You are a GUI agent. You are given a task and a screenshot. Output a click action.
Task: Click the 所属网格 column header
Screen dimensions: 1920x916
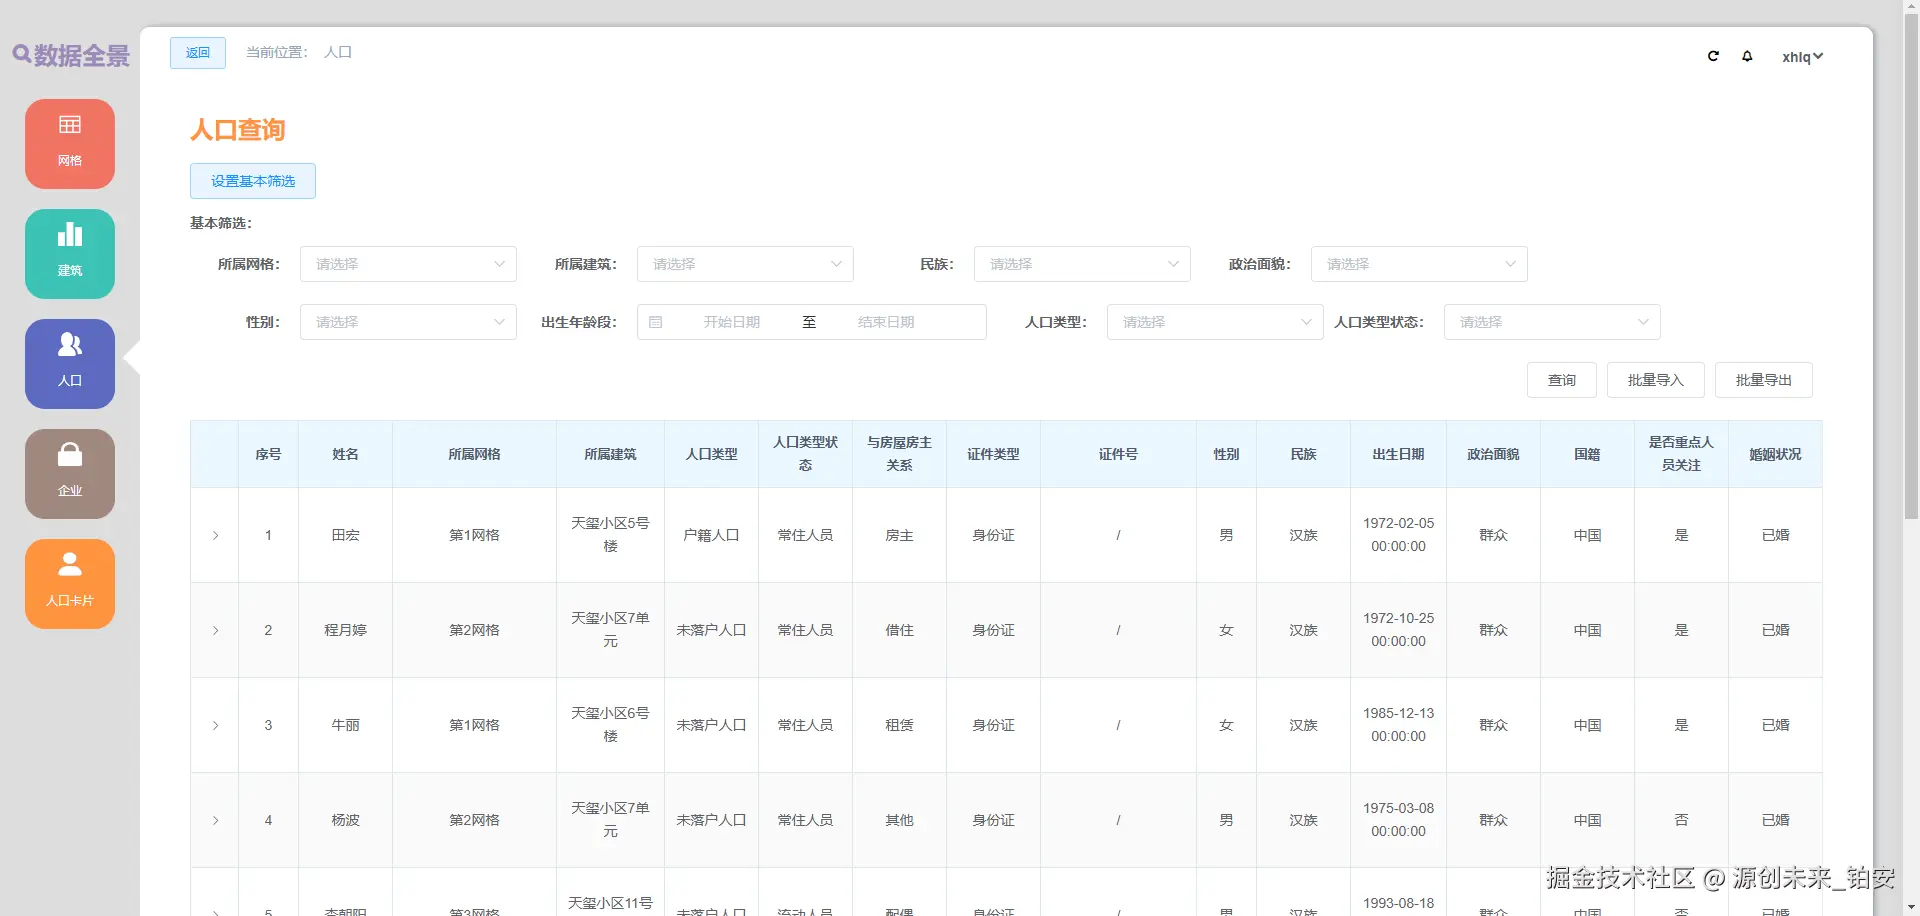pos(474,454)
